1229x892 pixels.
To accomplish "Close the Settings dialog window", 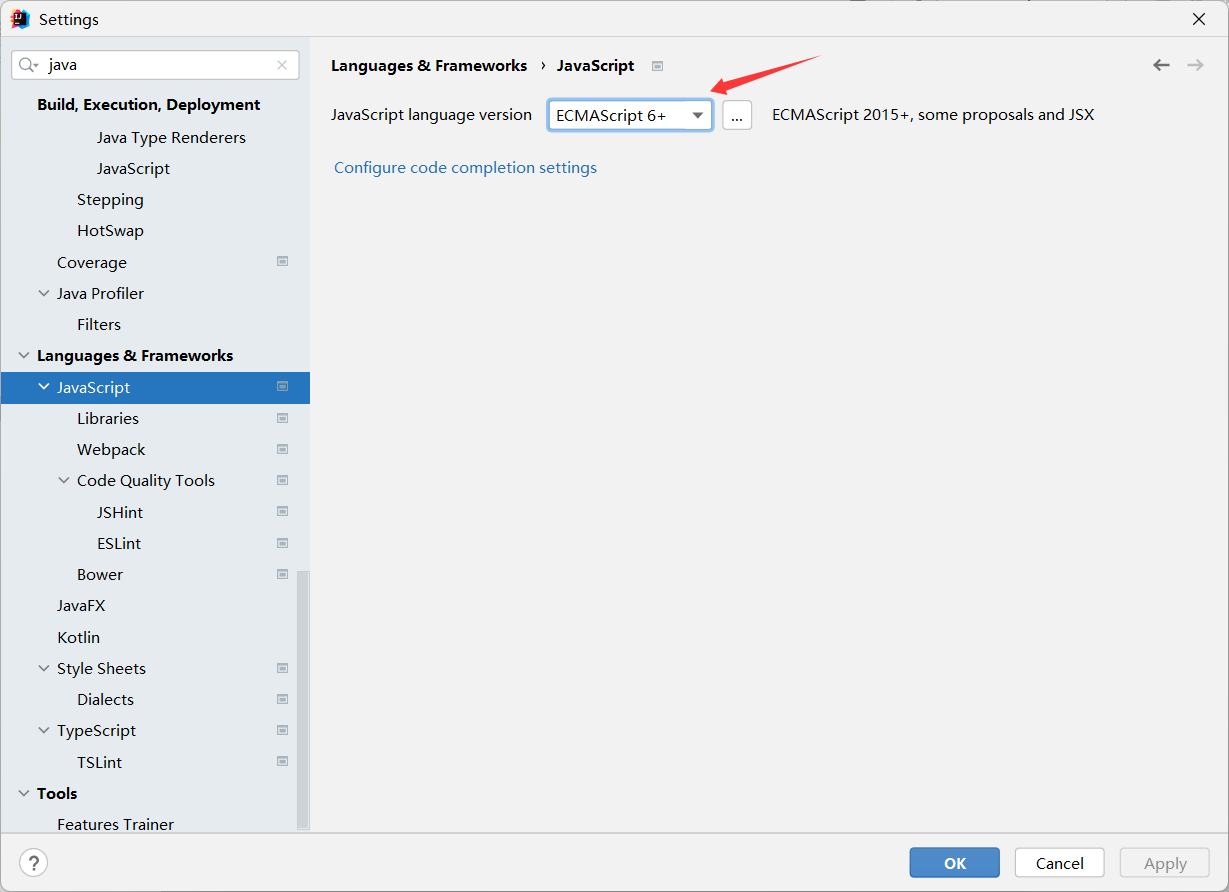I will [x=1198, y=19].
